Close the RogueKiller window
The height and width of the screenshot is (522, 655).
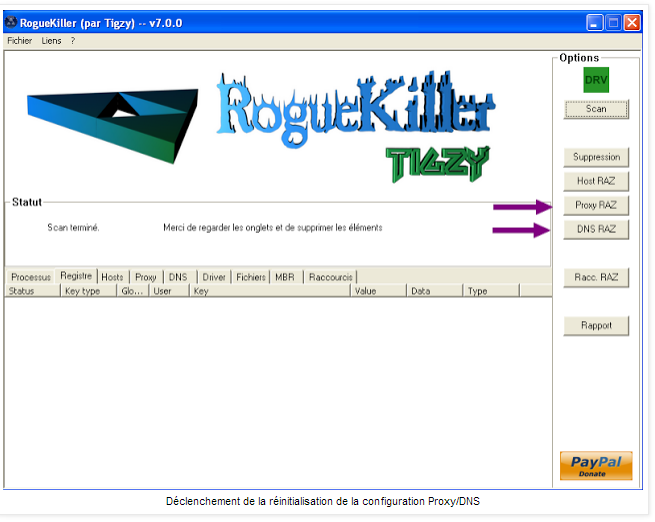click(632, 23)
